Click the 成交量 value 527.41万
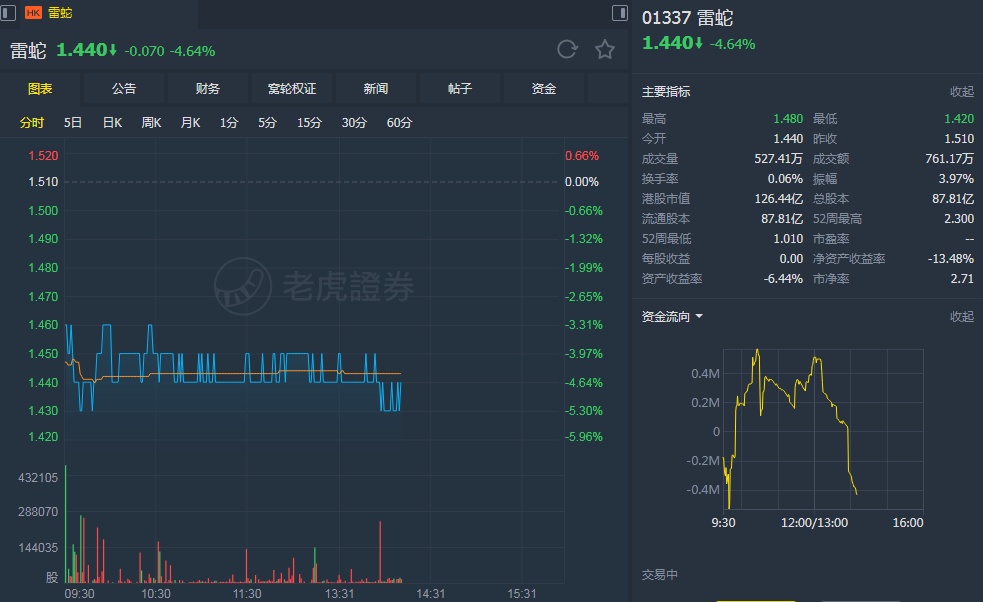Viewport: 983px width, 602px height. click(779, 159)
